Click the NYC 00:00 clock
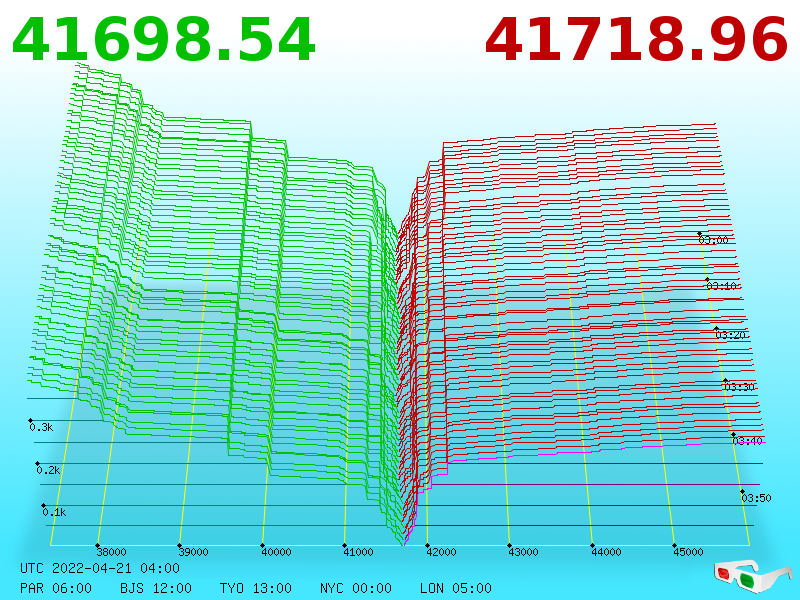This screenshot has height=600, width=800. pyautogui.click(x=356, y=588)
